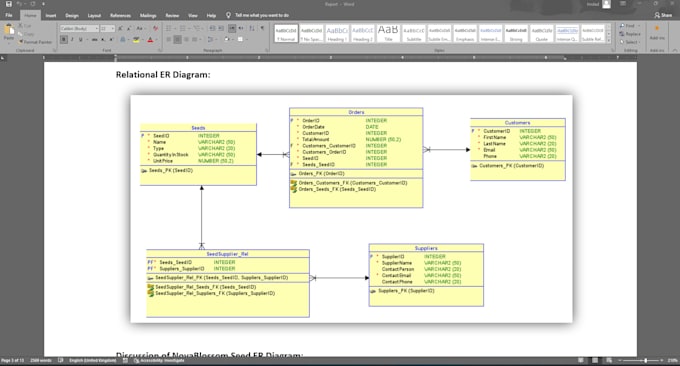Apply the No Spacing style
This screenshot has width=680, height=366.
(x=311, y=33)
